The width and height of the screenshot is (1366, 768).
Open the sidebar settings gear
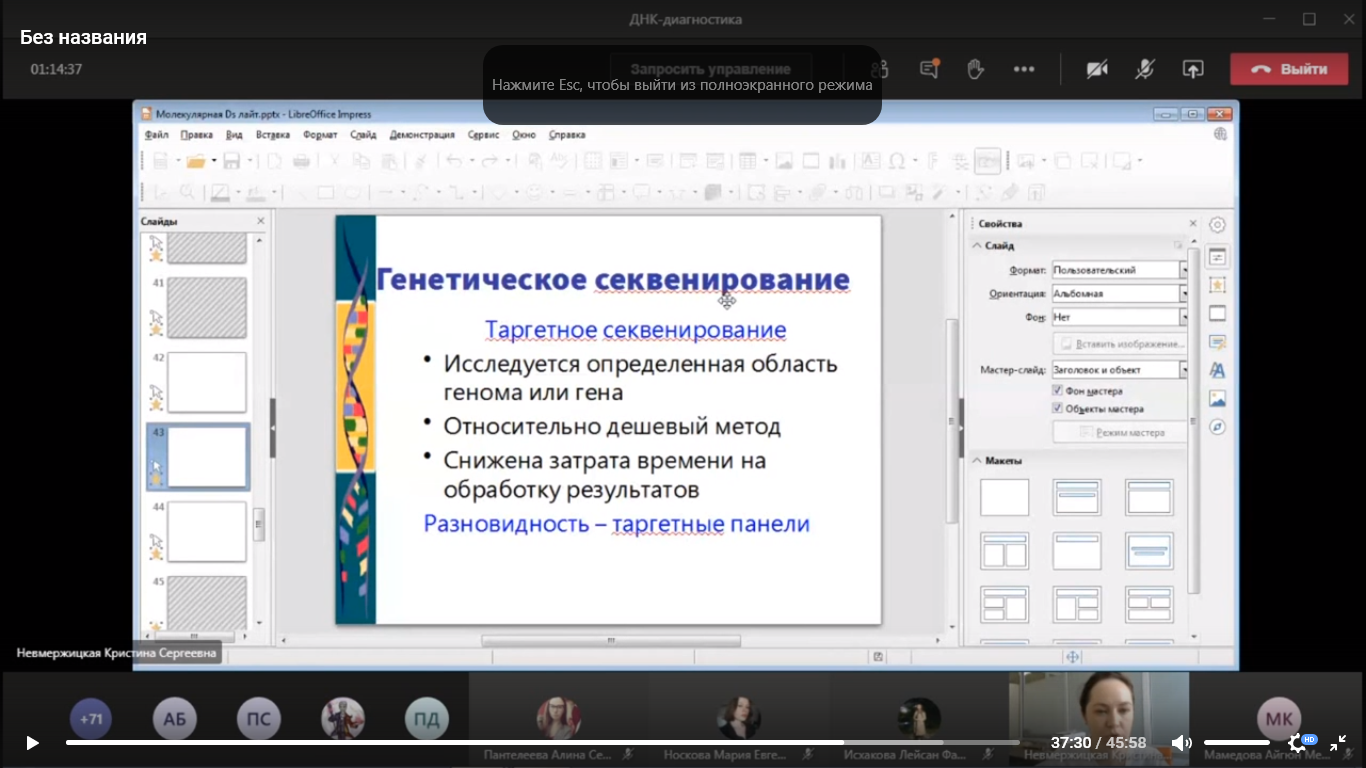1217,225
